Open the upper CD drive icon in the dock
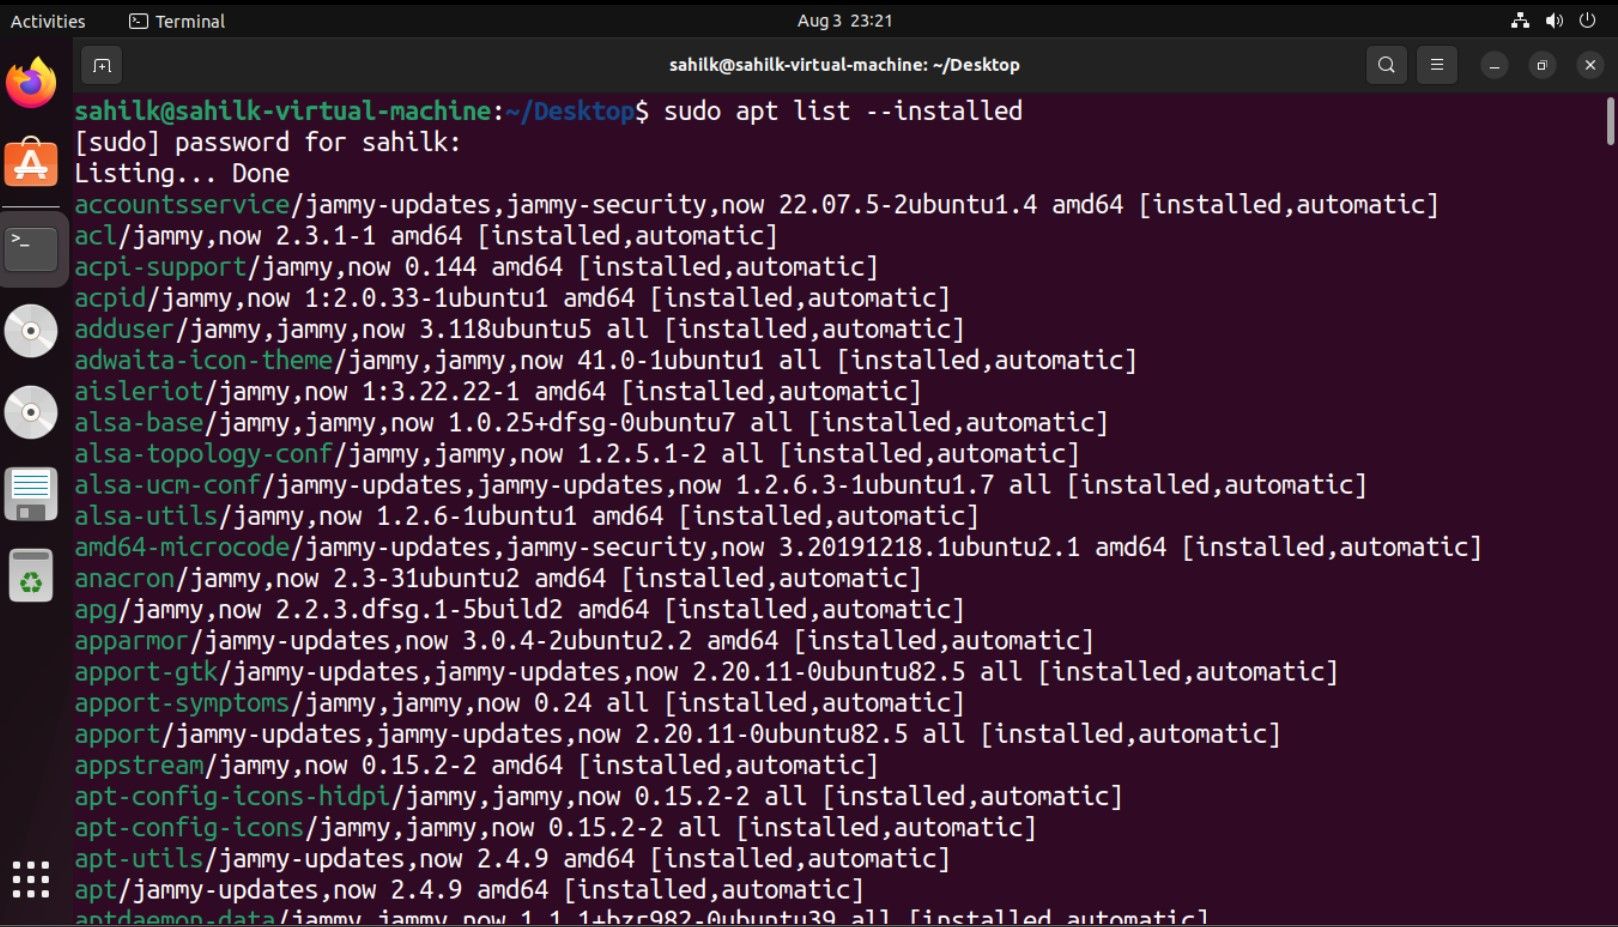Image resolution: width=1618 pixels, height=927 pixels. [31, 330]
